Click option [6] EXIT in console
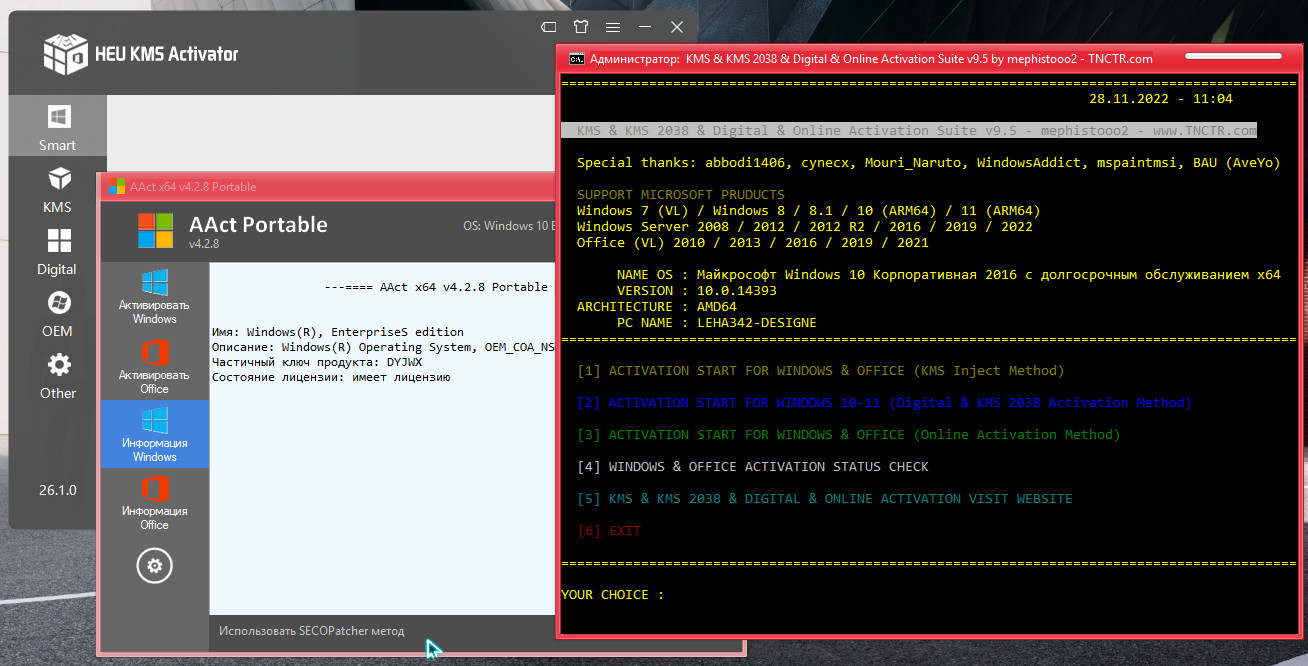 click(609, 531)
